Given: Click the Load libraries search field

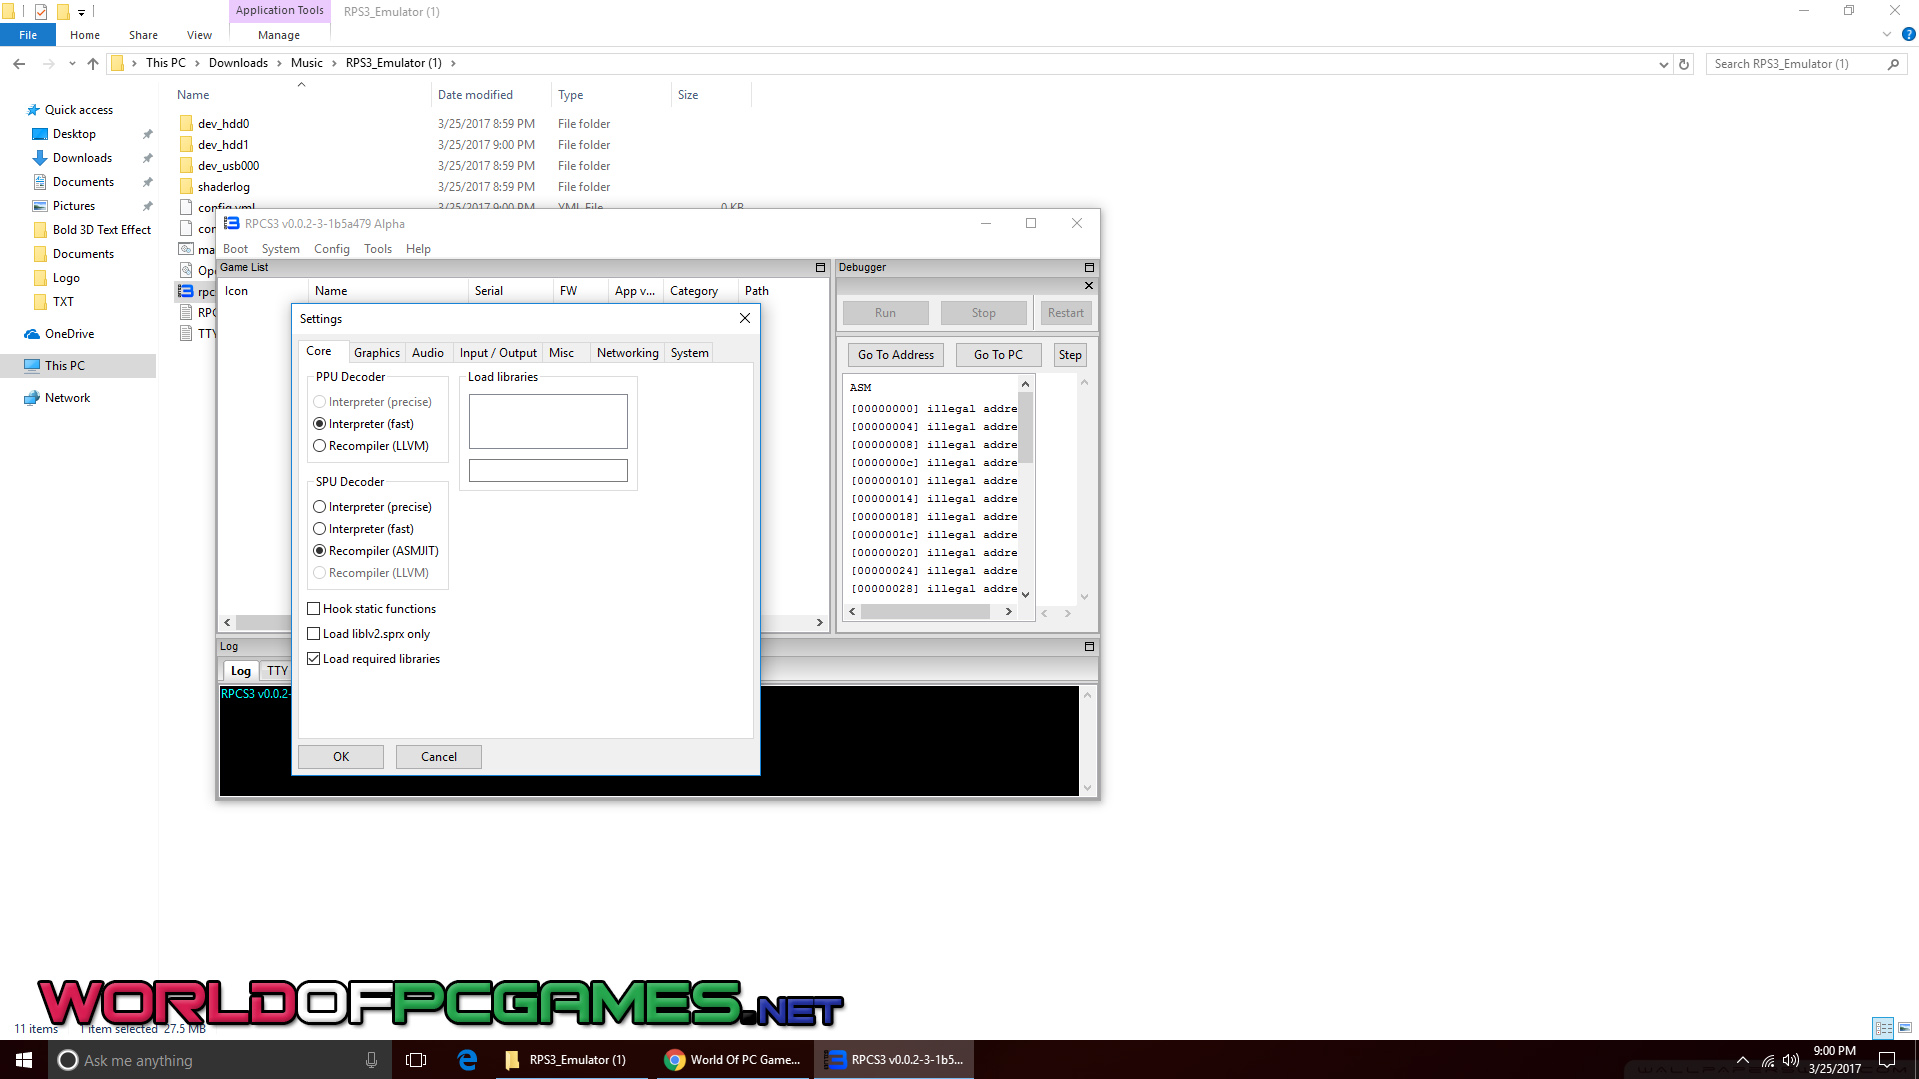Looking at the screenshot, I should (548, 471).
